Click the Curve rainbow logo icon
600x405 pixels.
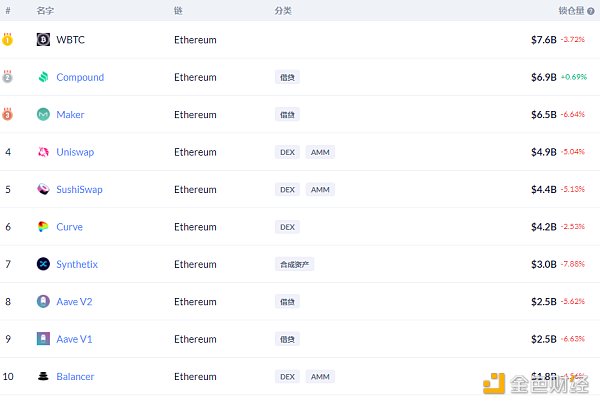click(x=43, y=227)
